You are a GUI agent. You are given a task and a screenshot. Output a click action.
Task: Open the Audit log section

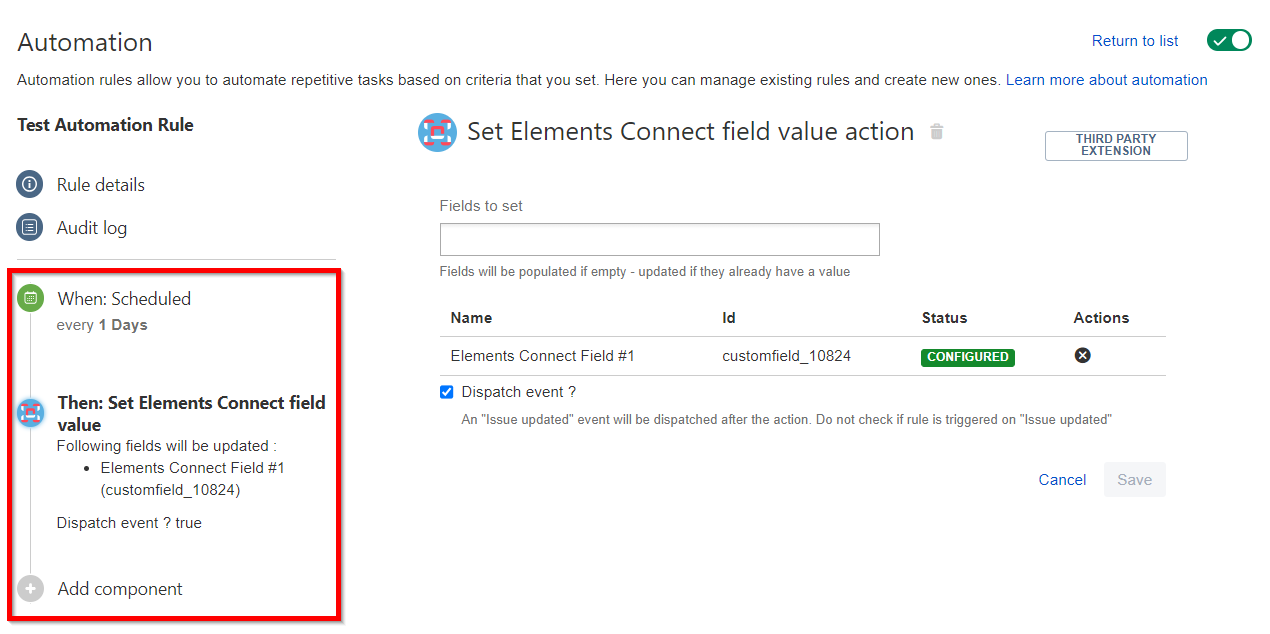coord(92,228)
